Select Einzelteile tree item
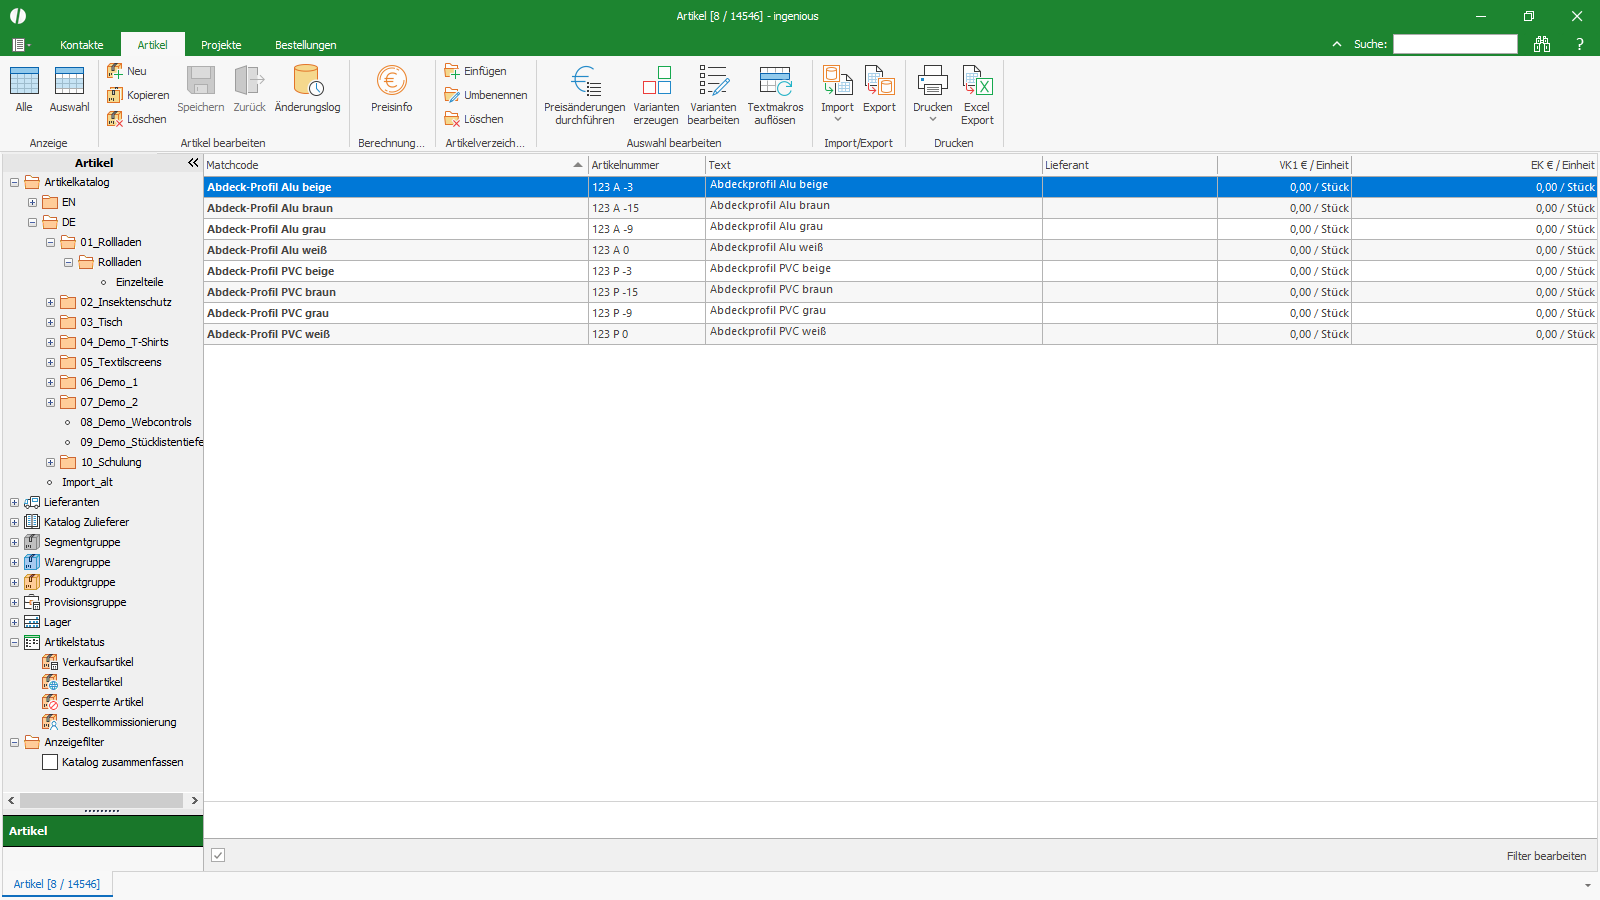 coord(139,282)
